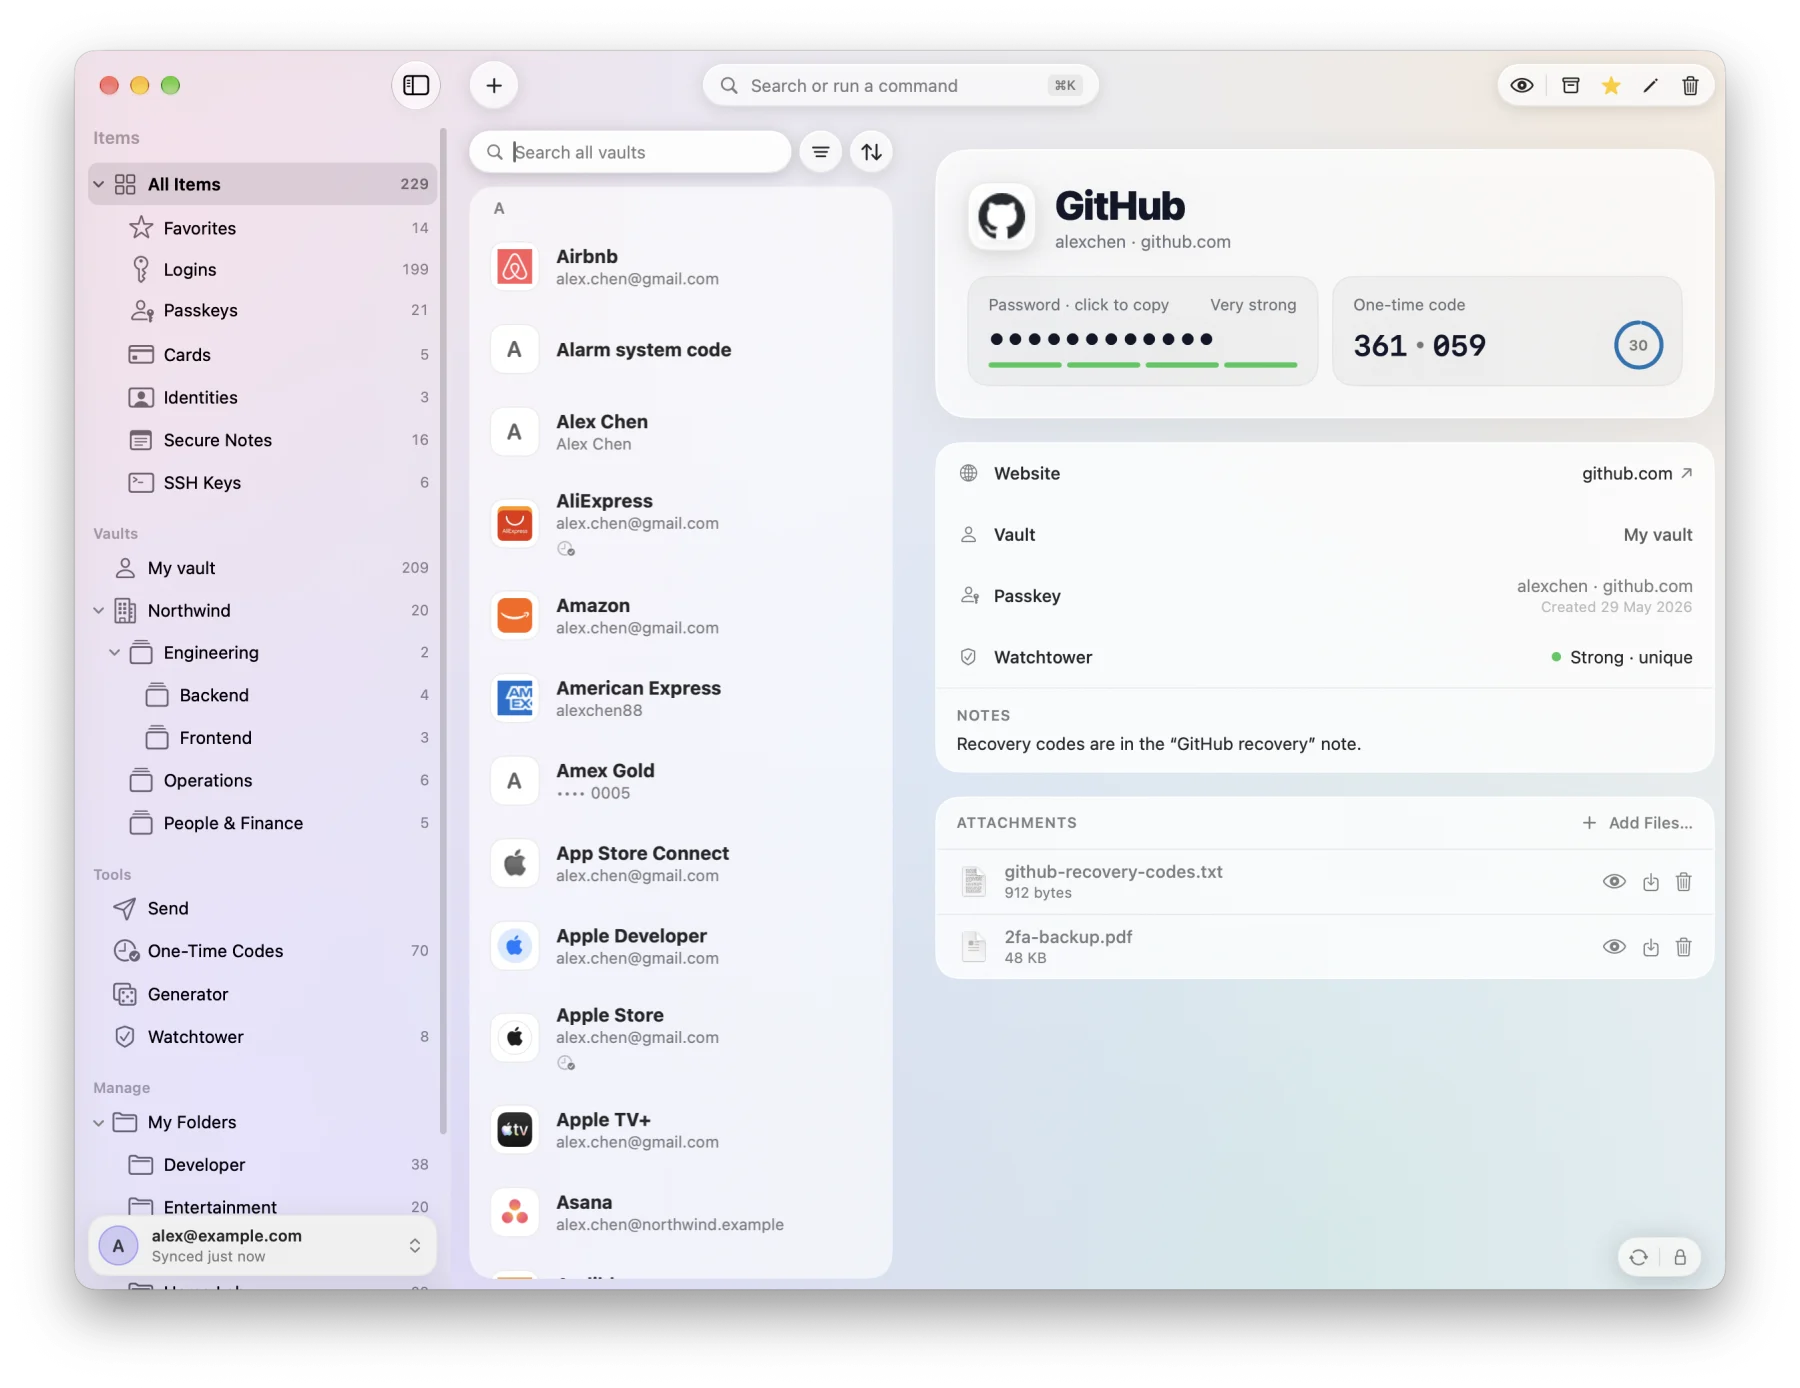
Task: Preview 2fa-backup.pdf attachment
Action: pyautogui.click(x=1614, y=946)
